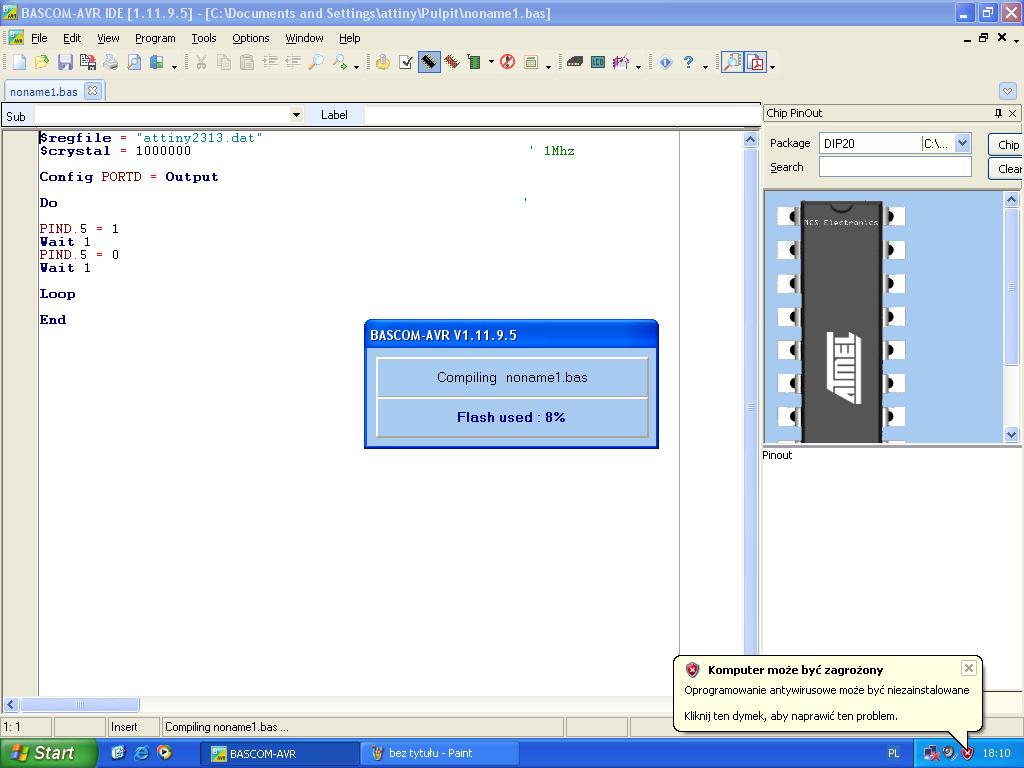Open the Program menu
The height and width of the screenshot is (768, 1024).
(155, 38)
